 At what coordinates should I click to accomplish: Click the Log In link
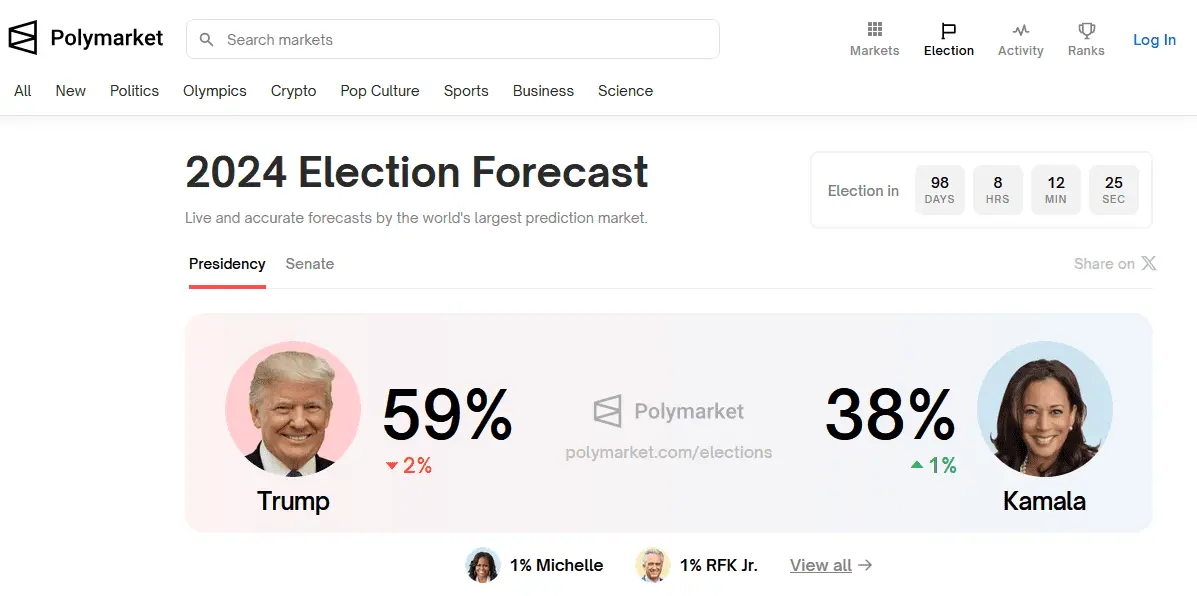pyautogui.click(x=1154, y=40)
